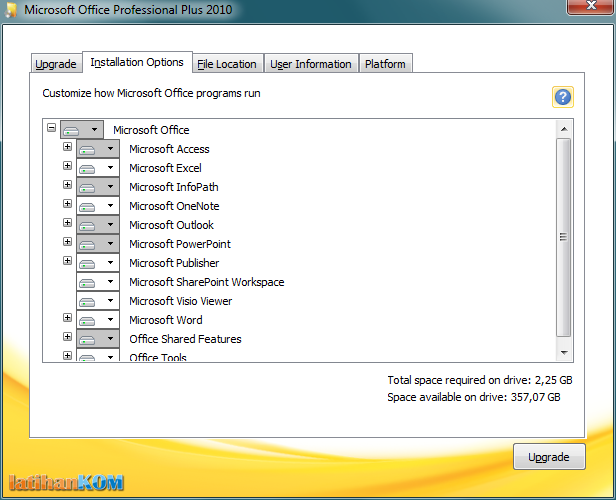This screenshot has width=616, height=500.
Task: Collapse the Microsoft Office root node
Action: click(51, 127)
